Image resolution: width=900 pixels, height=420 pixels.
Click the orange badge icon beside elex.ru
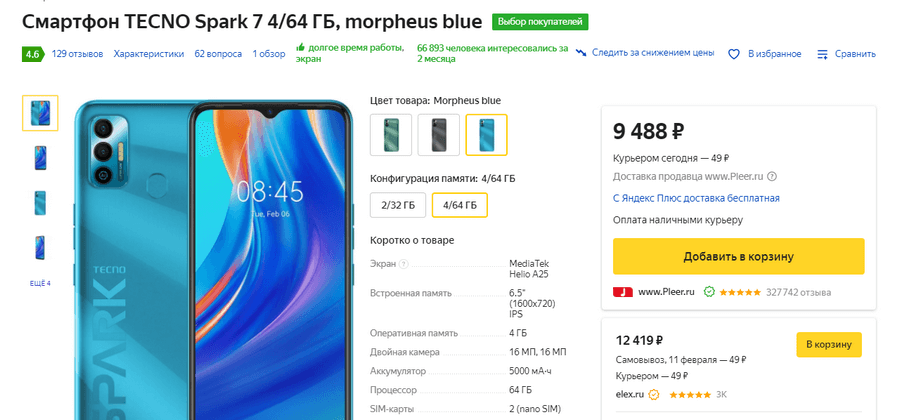[654, 394]
